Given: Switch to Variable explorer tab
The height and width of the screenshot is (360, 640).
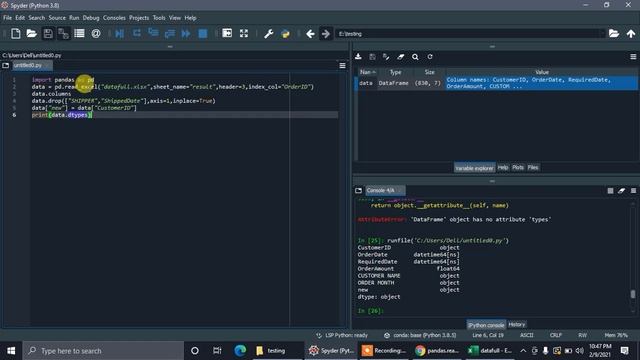Looking at the screenshot, I should click(x=474, y=168).
